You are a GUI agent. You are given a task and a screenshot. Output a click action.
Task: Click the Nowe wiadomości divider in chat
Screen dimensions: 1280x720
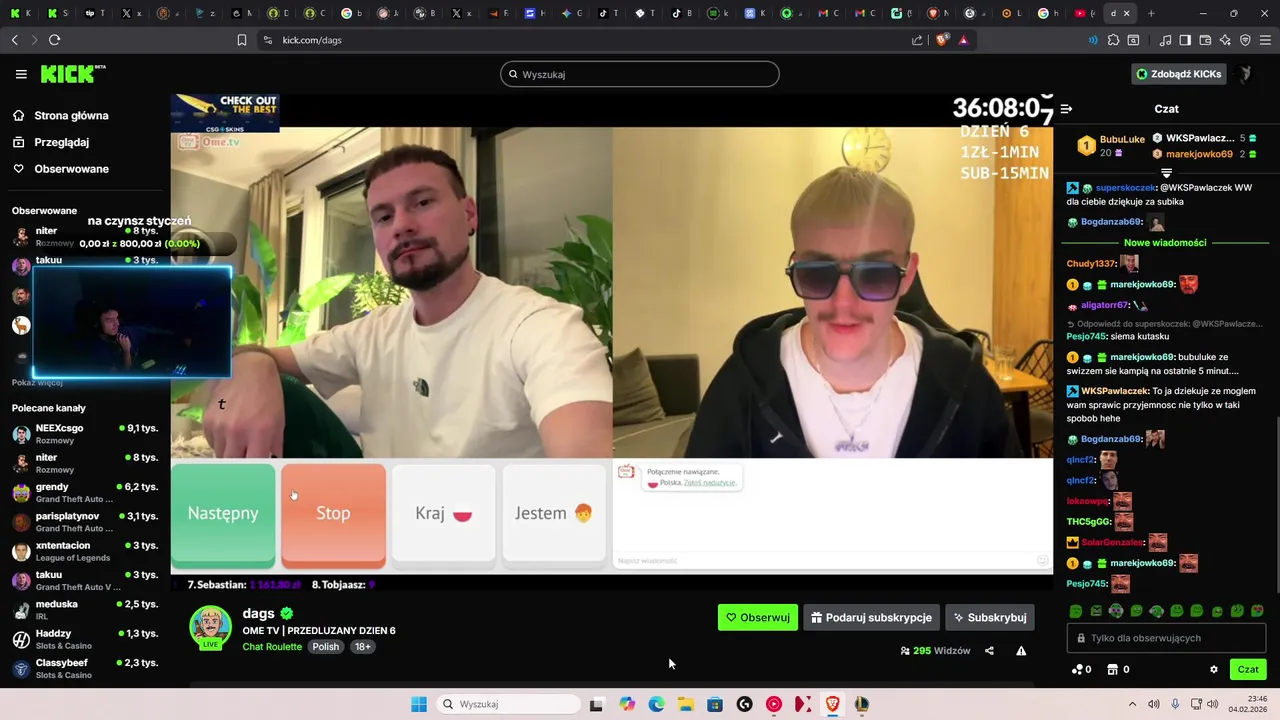1165,242
